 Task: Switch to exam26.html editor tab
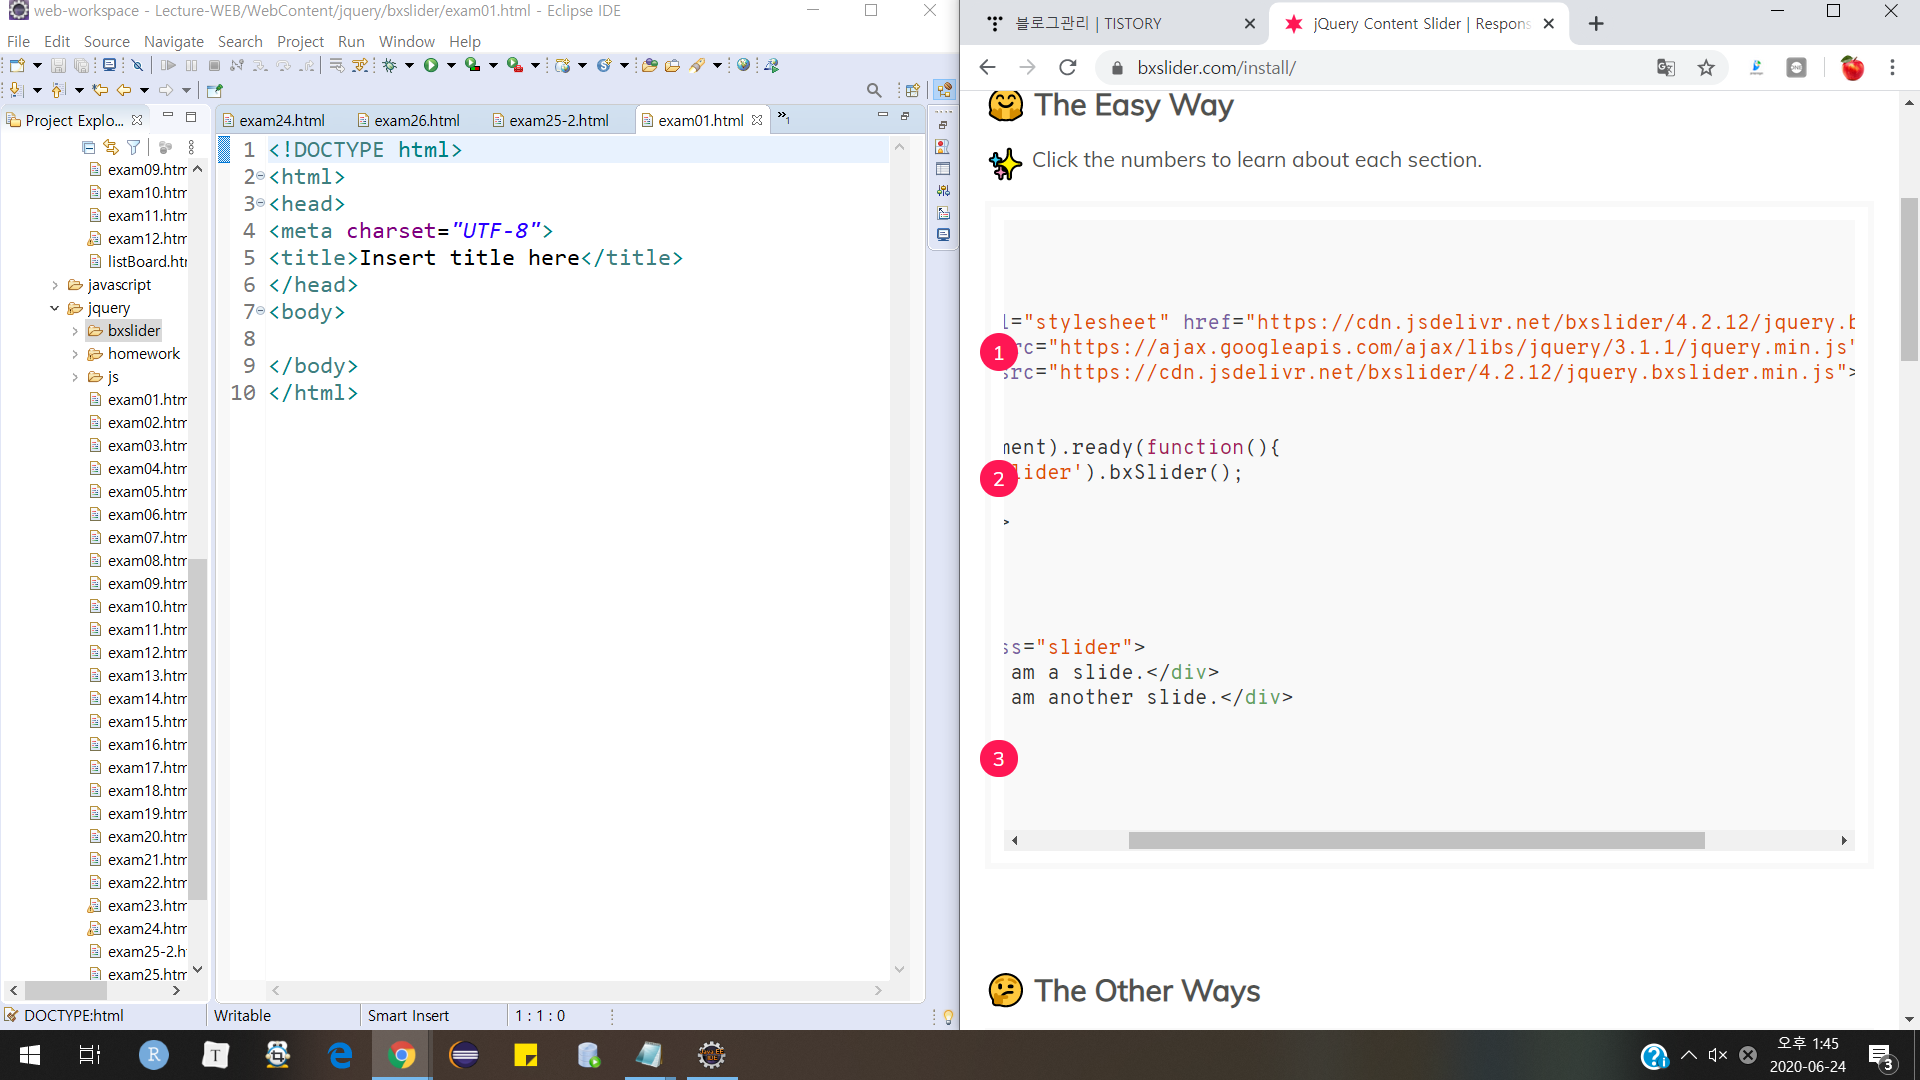coord(416,120)
